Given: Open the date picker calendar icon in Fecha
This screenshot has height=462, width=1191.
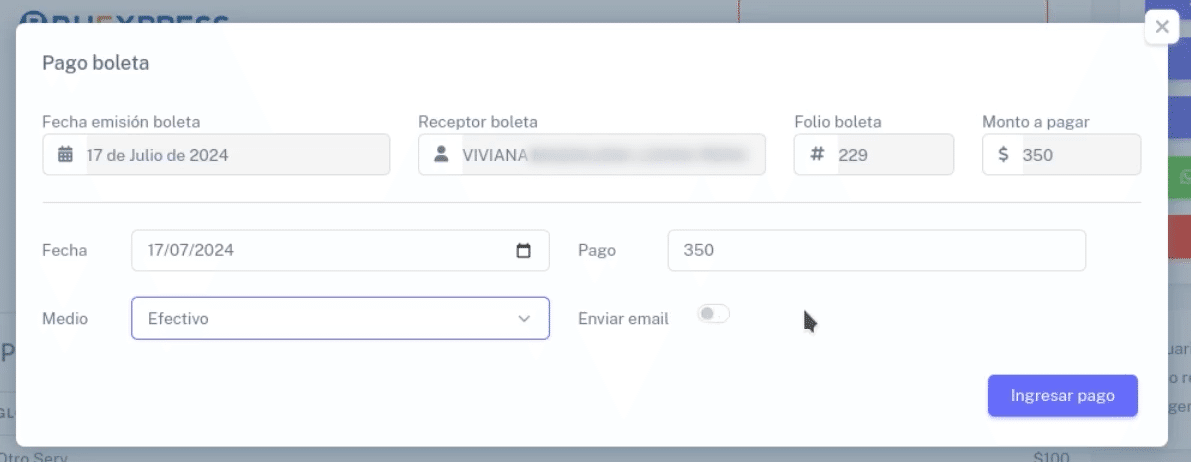Looking at the screenshot, I should click(x=523, y=250).
